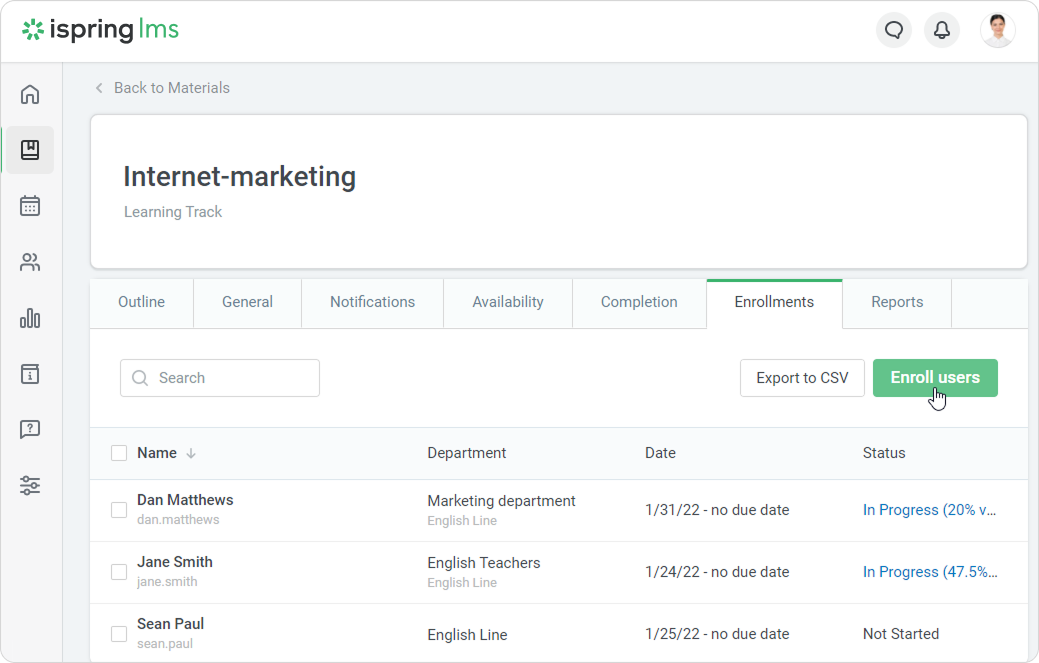Click the Learning Materials book icon
The image size is (1039, 663).
(x=30, y=150)
